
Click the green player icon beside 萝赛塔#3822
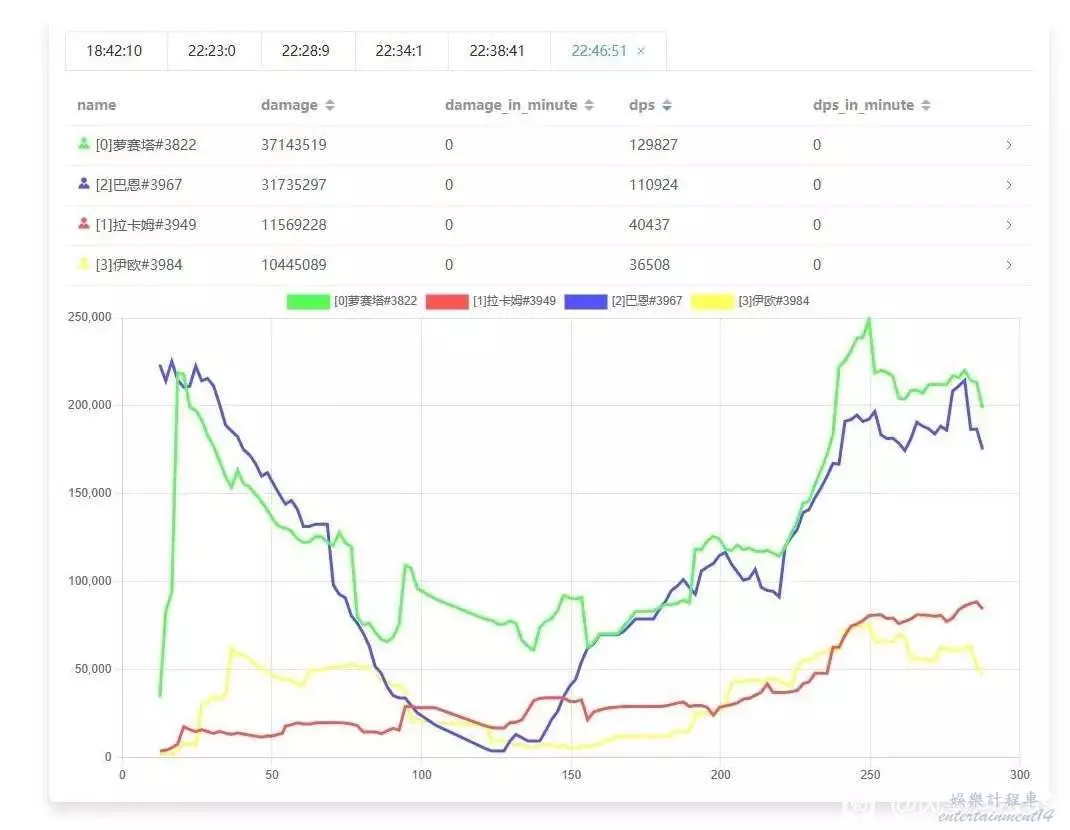[84, 144]
